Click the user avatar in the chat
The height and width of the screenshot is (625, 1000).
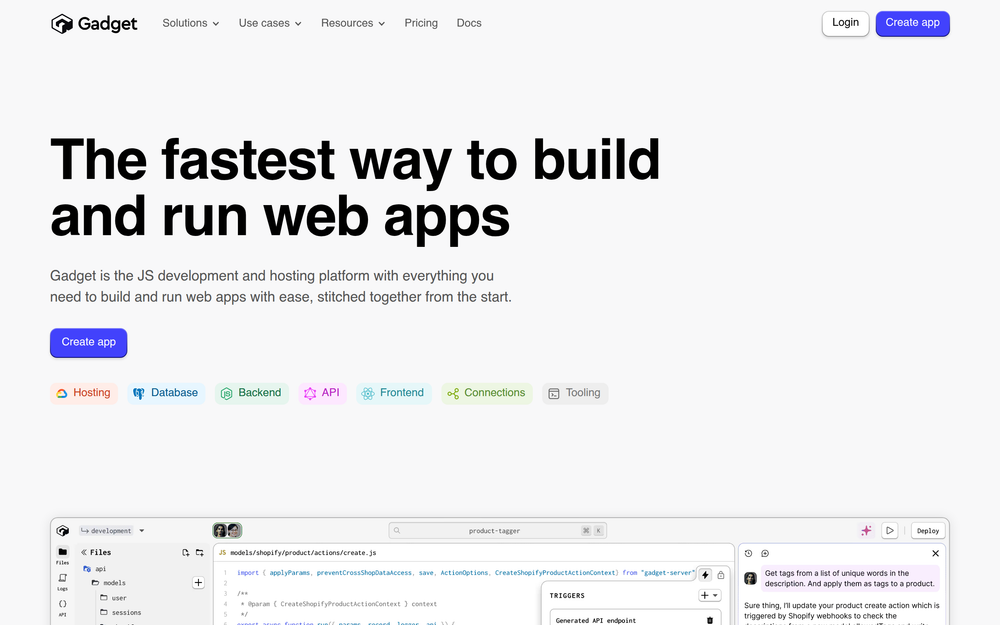[x=751, y=578]
